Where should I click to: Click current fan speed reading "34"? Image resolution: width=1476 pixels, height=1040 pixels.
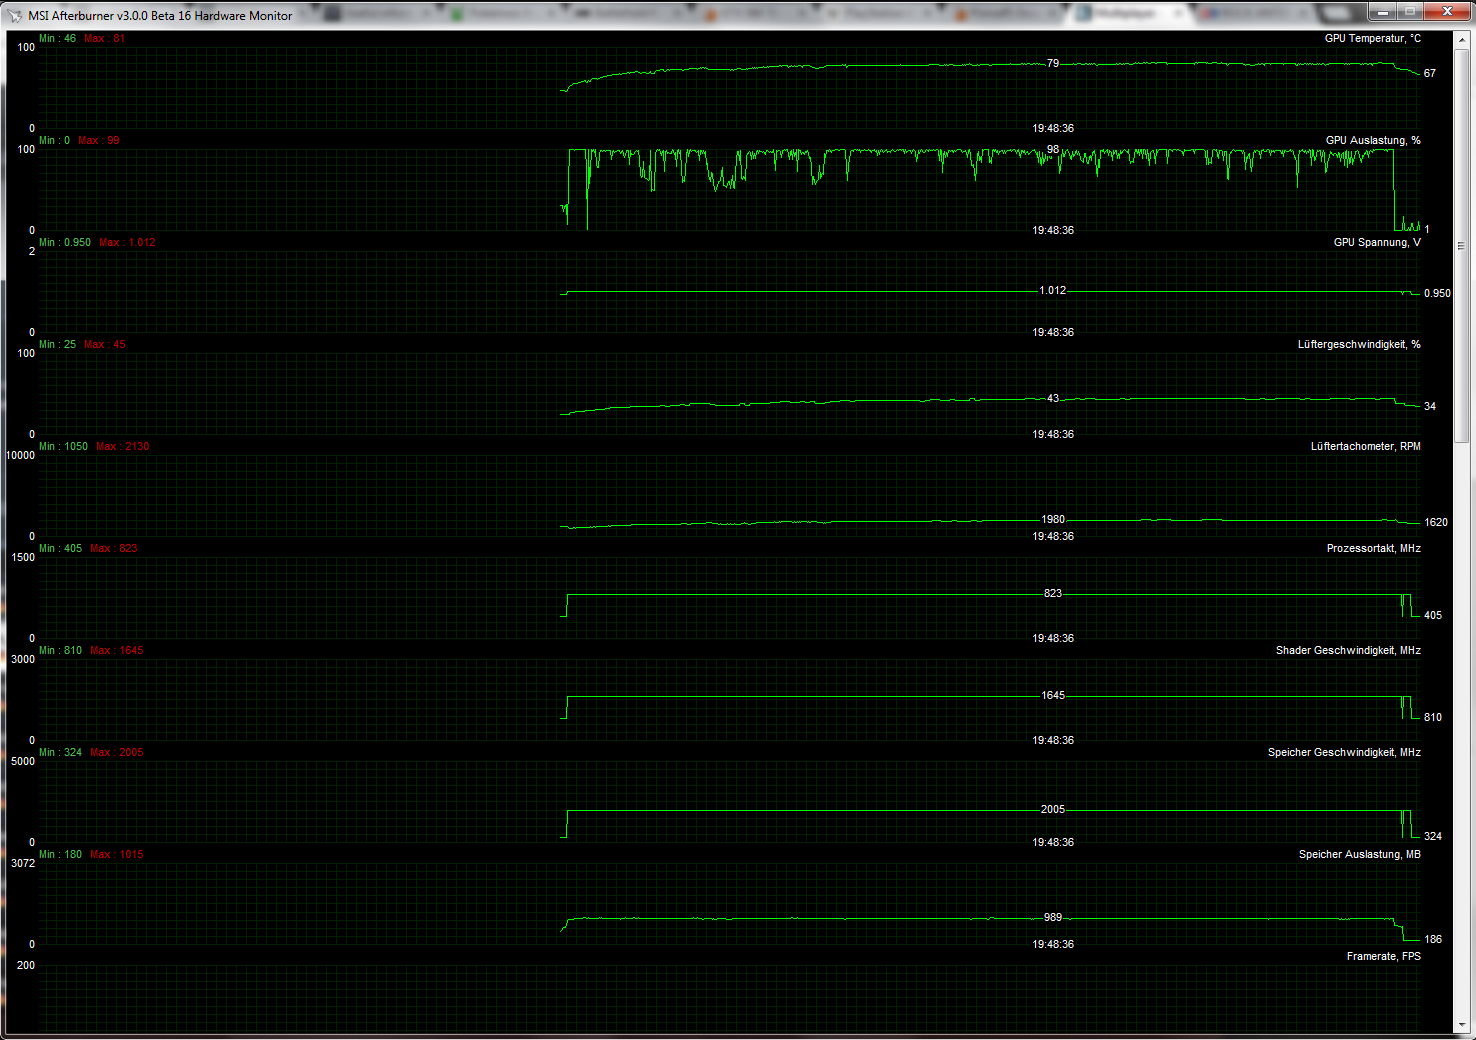tap(1430, 406)
